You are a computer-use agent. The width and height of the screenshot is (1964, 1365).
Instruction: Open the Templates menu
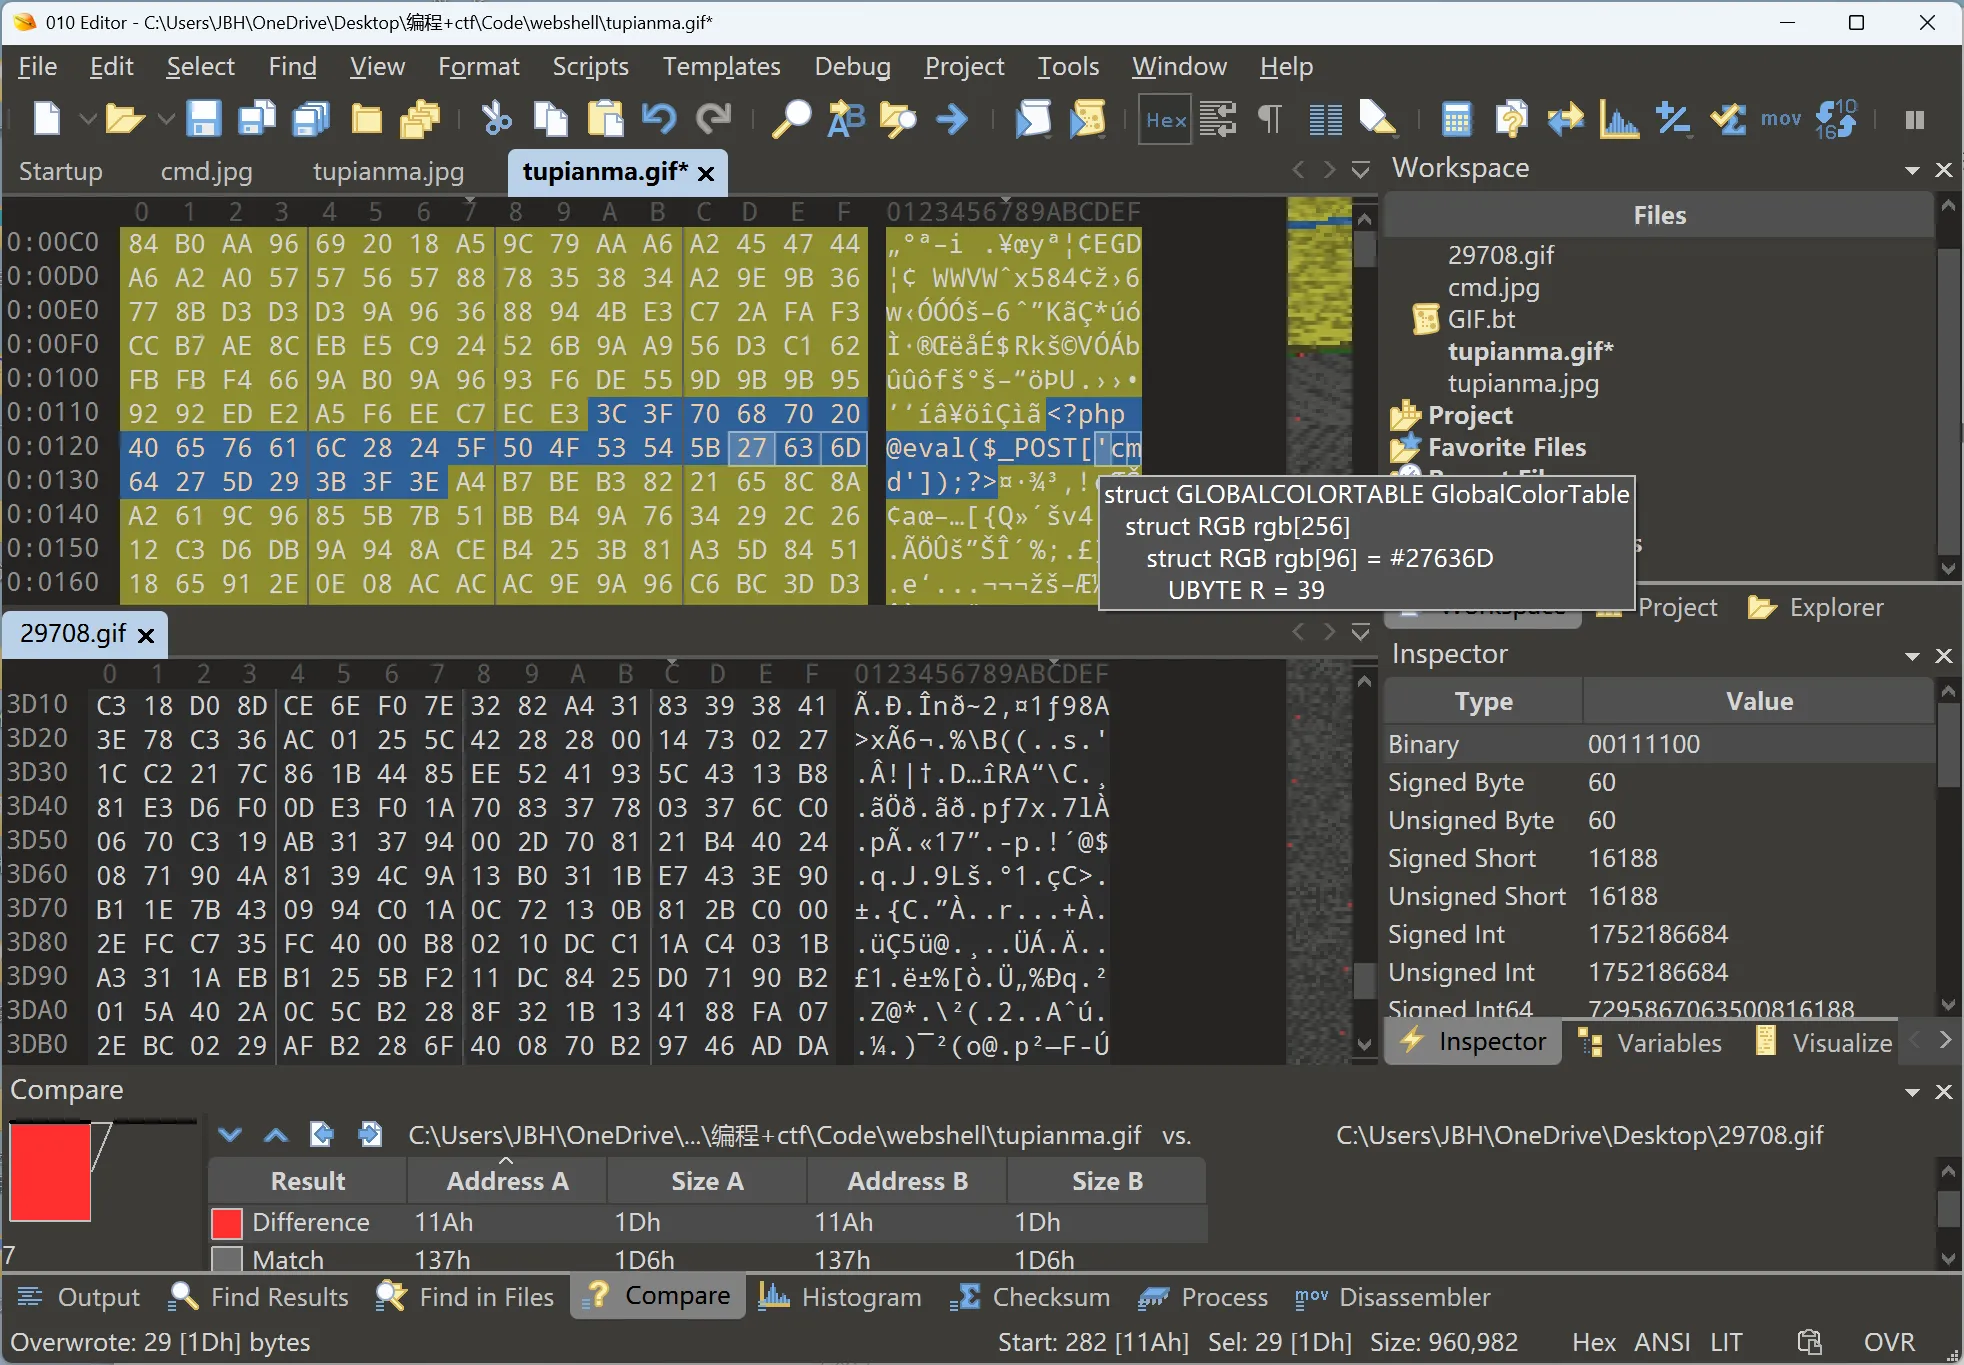721,67
